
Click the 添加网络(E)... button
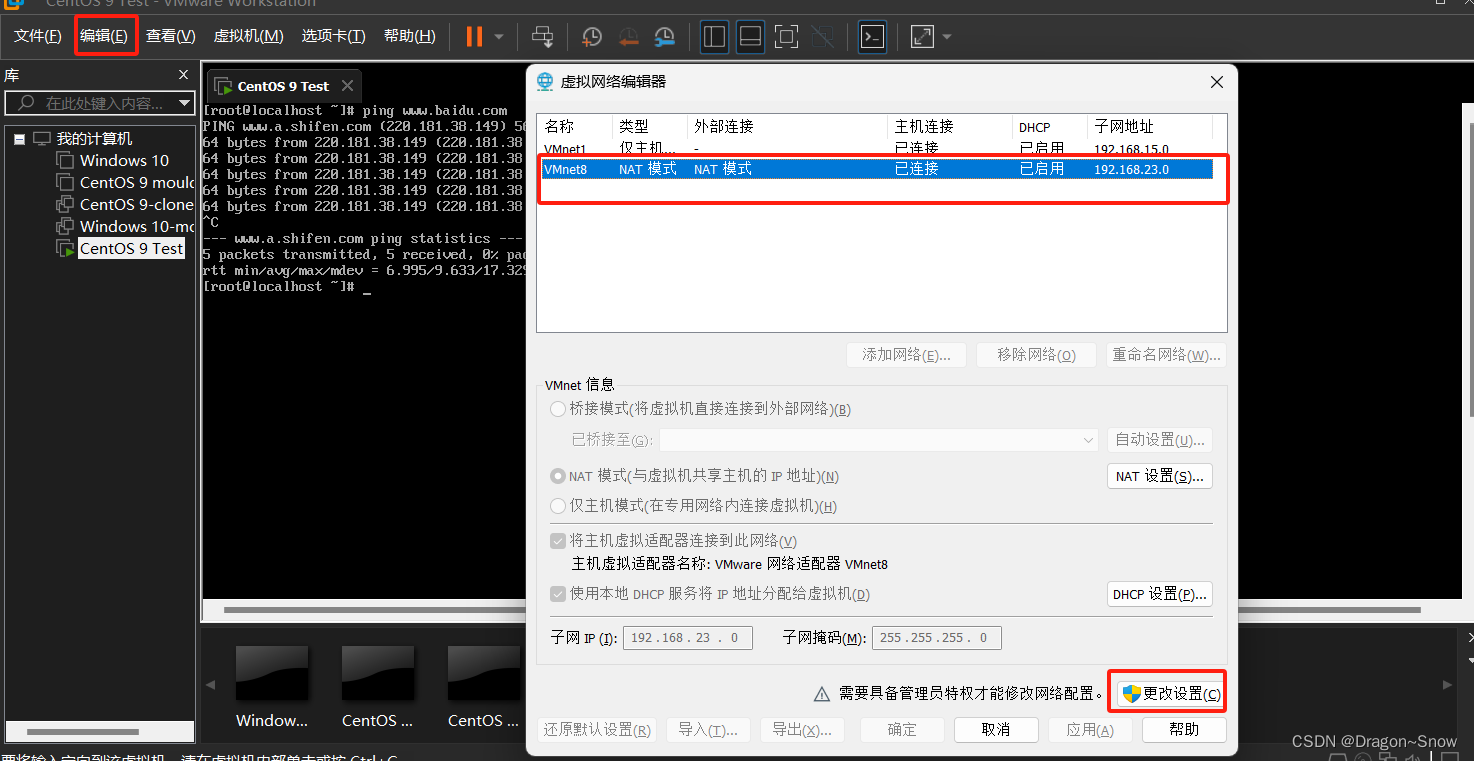point(906,355)
